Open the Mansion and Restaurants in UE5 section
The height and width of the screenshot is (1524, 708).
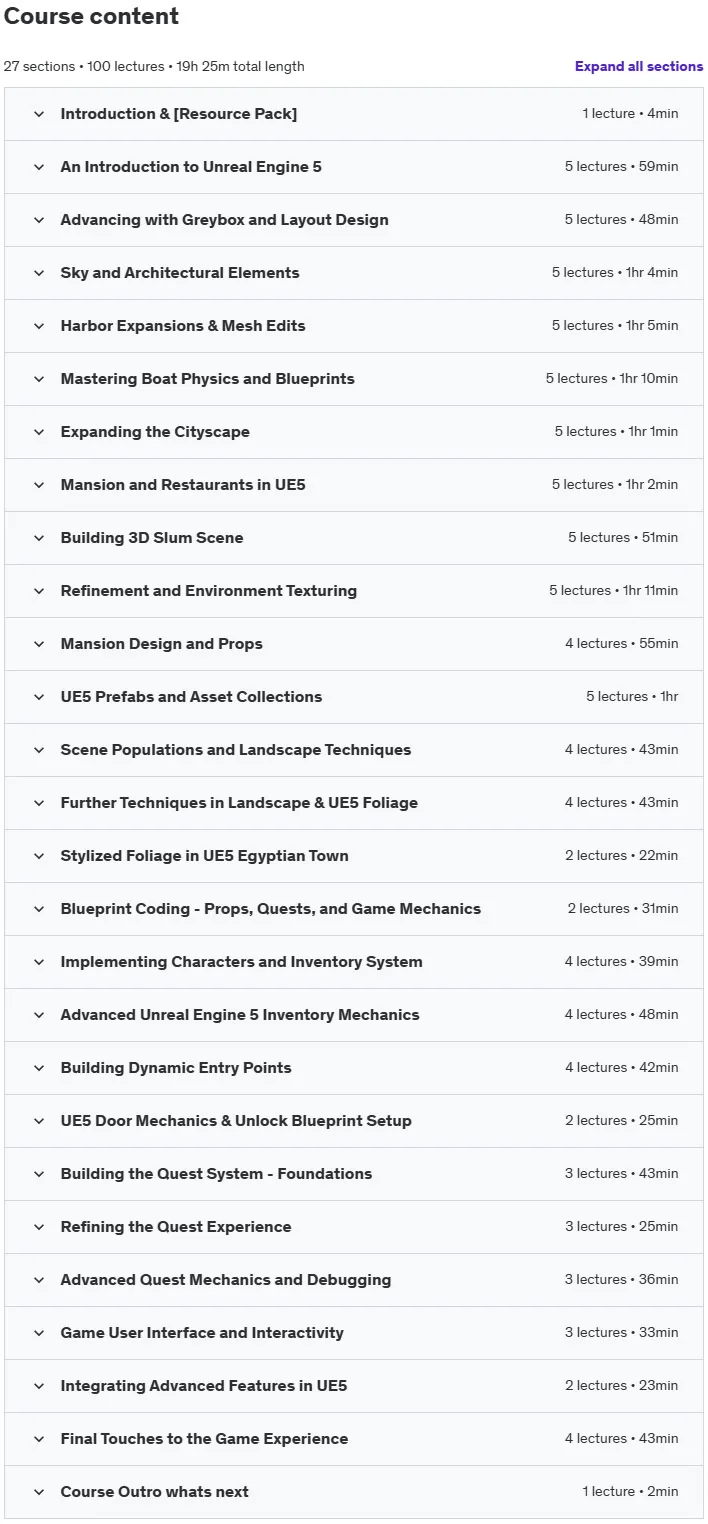pos(354,485)
